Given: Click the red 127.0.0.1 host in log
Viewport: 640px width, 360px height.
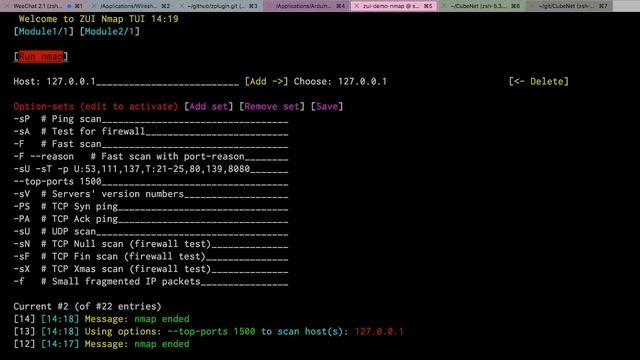Looking at the screenshot, I should tap(379, 331).
